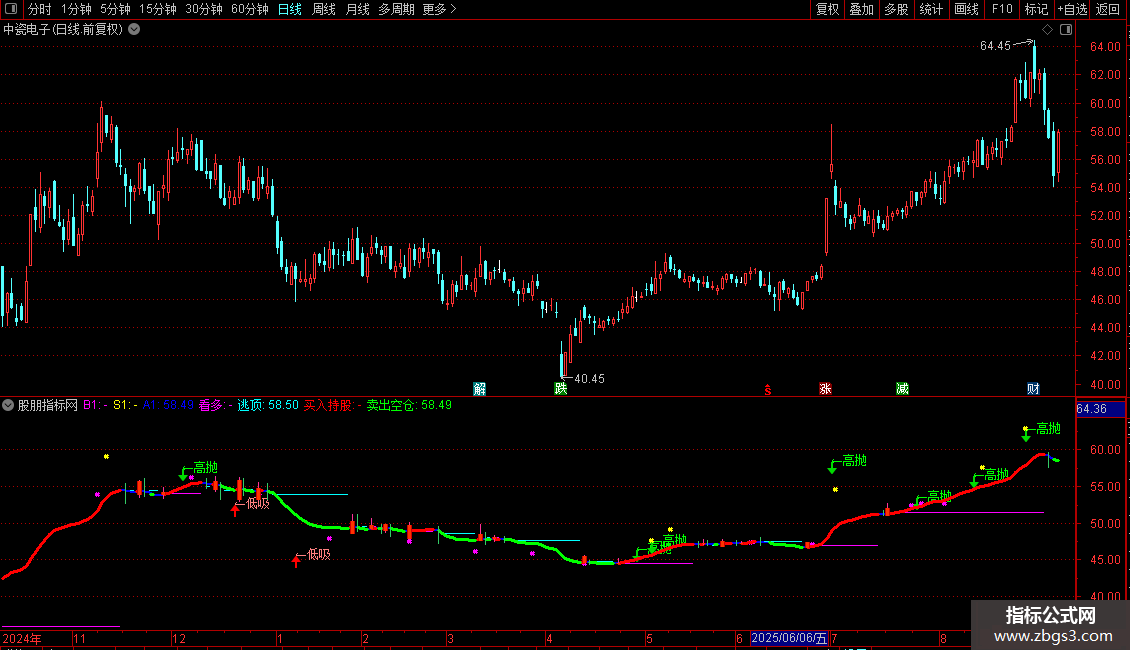Viewport: 1130px width, 650px height.
Task: Click the green 减 event marker
Action: coord(902,389)
